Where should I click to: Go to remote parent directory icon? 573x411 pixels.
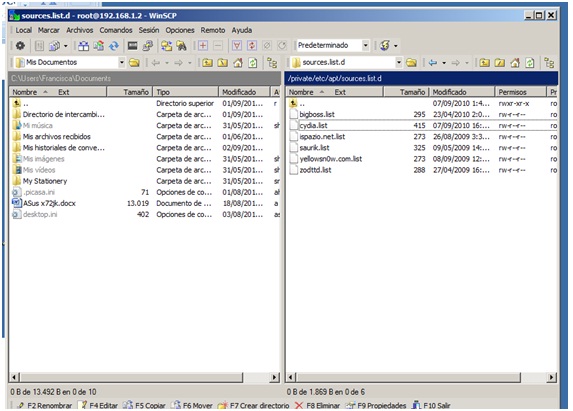point(485,63)
